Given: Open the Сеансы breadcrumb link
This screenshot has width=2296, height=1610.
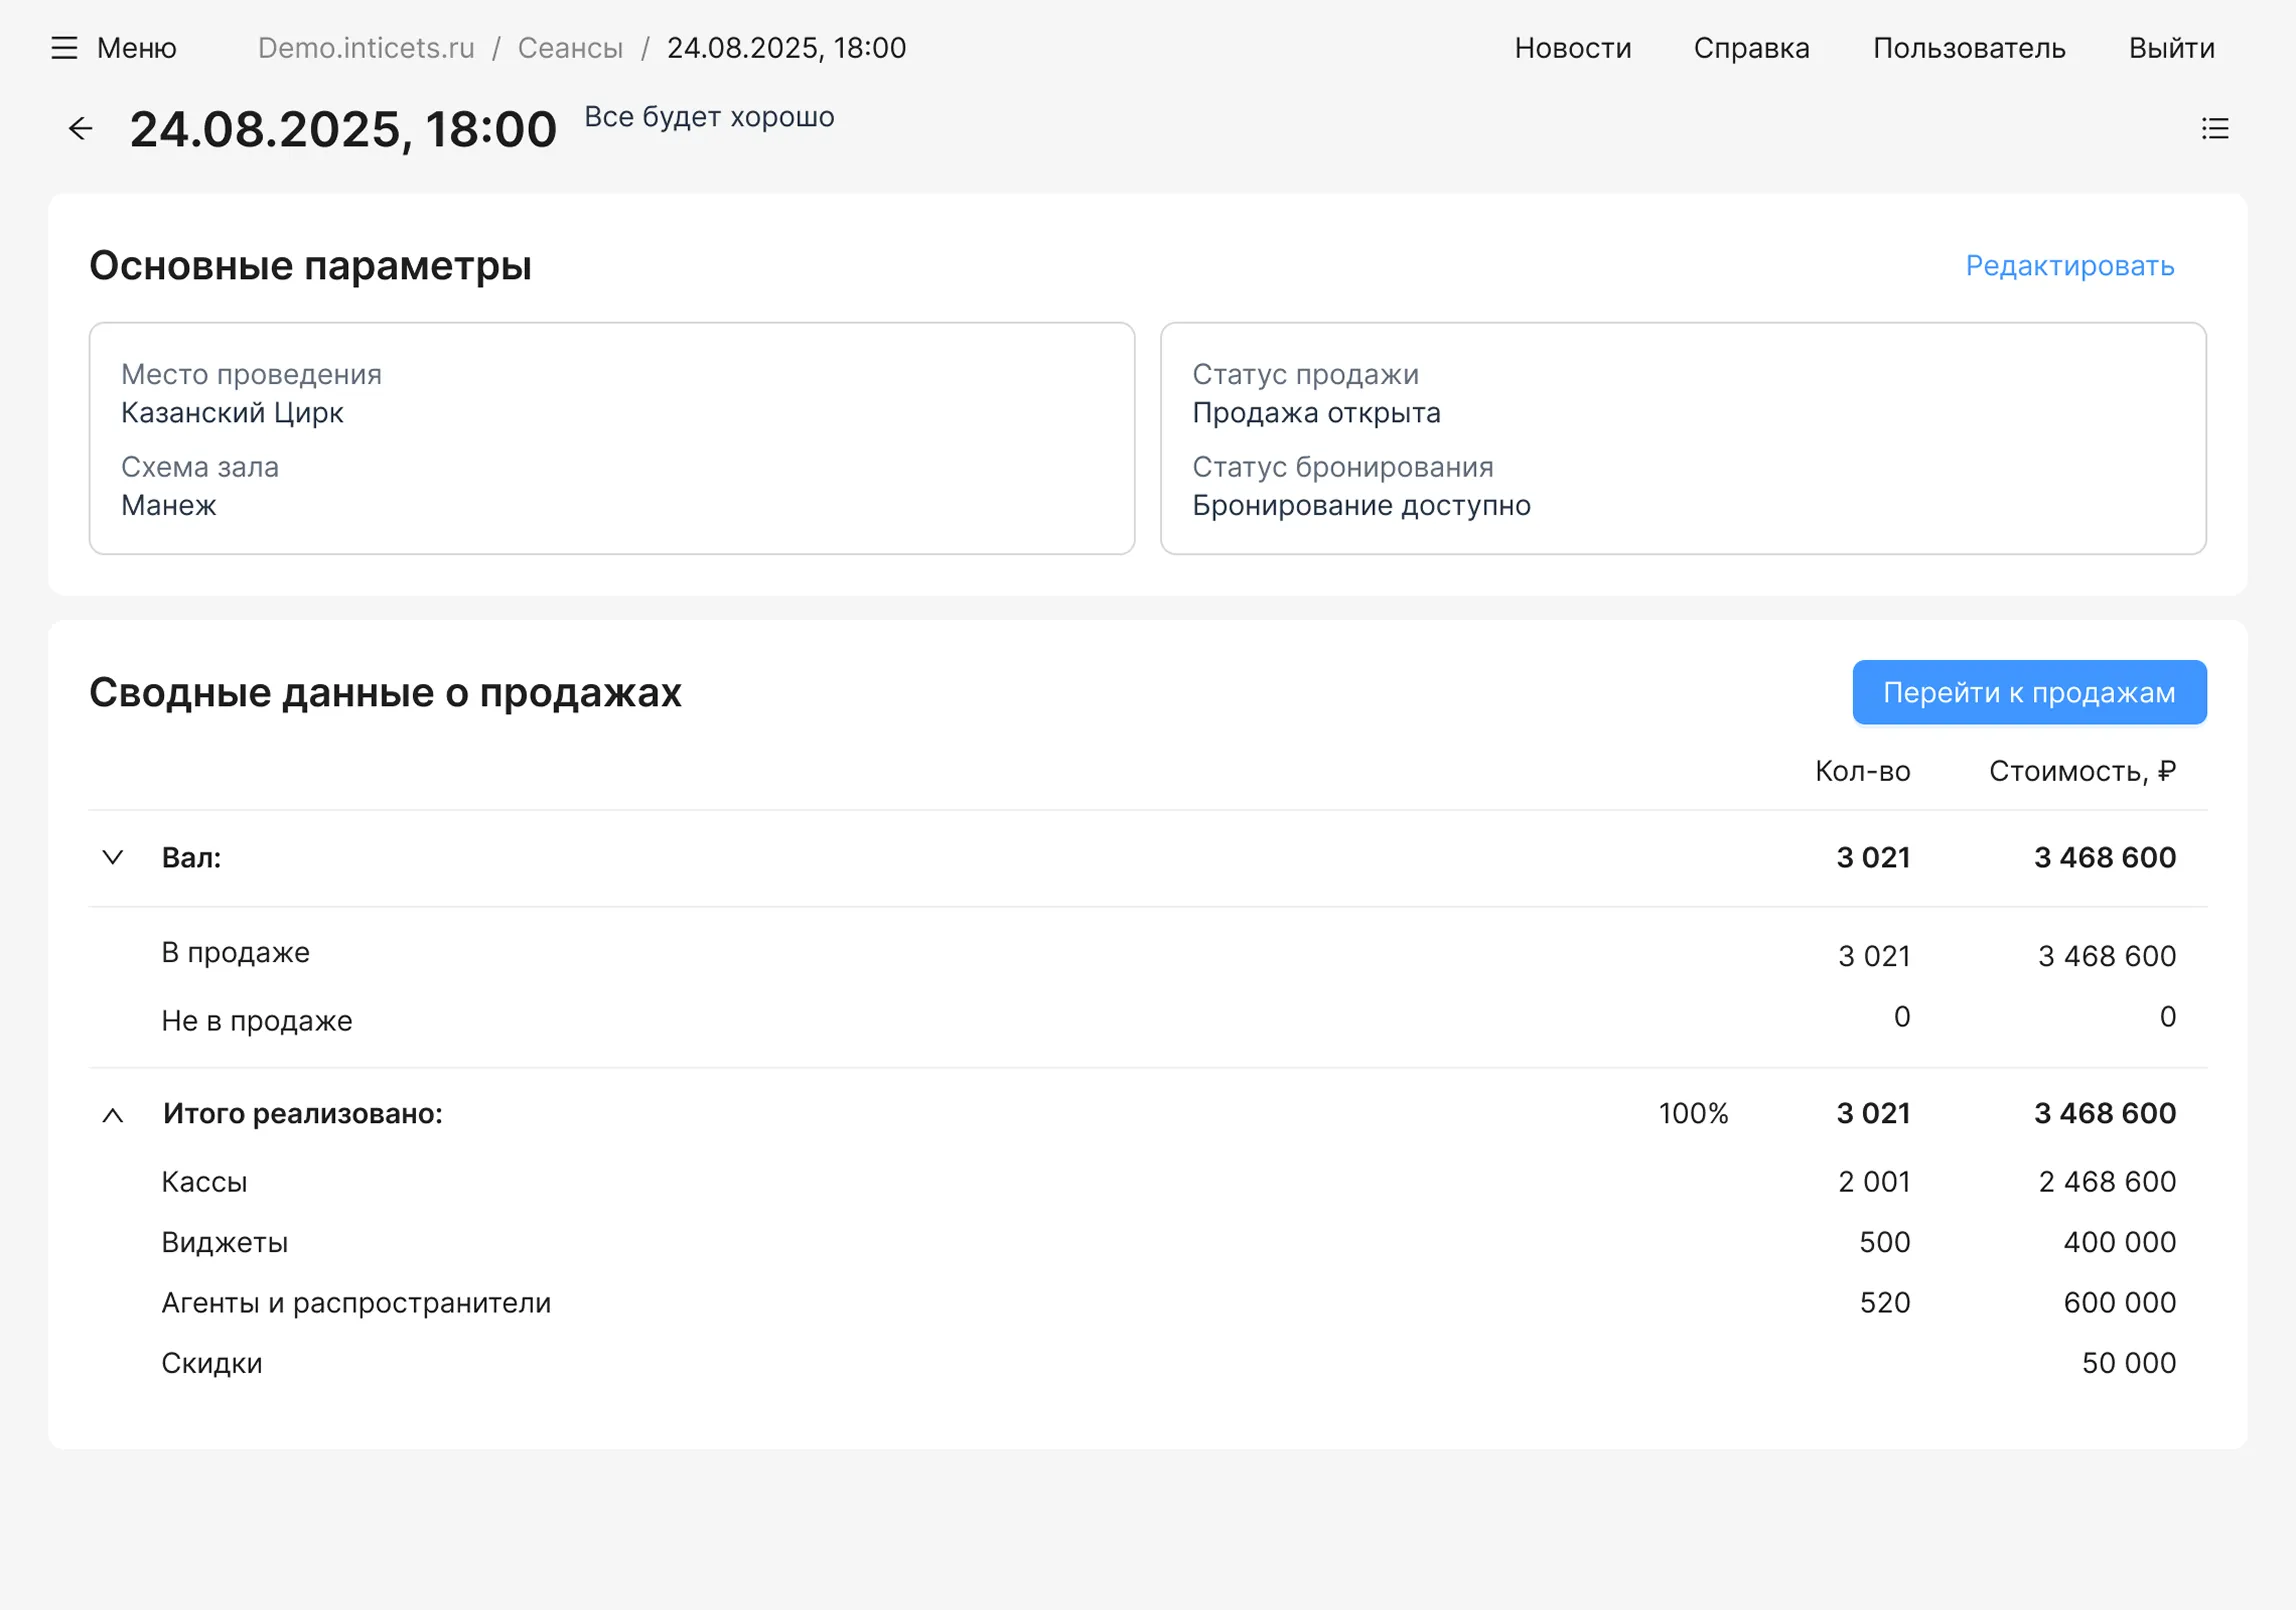Looking at the screenshot, I should point(569,47).
